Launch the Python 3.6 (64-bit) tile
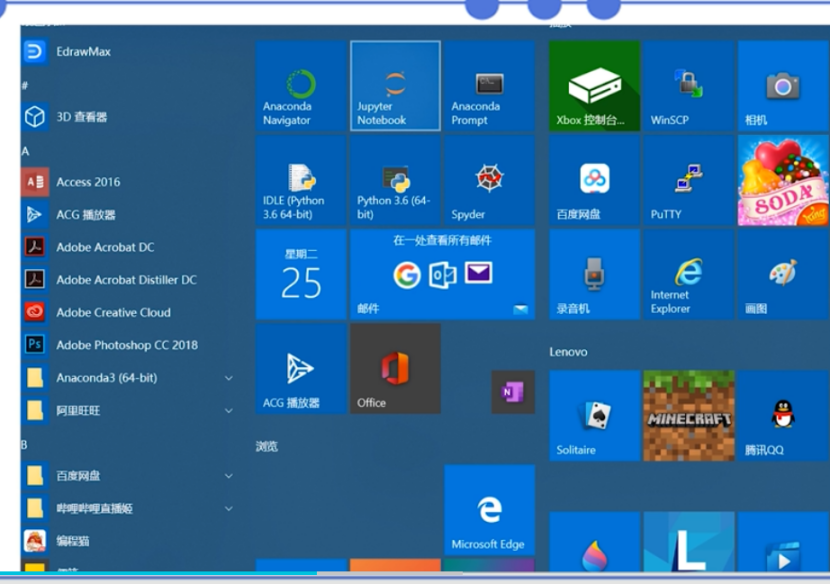Viewport: 830px width, 585px height. [395, 181]
